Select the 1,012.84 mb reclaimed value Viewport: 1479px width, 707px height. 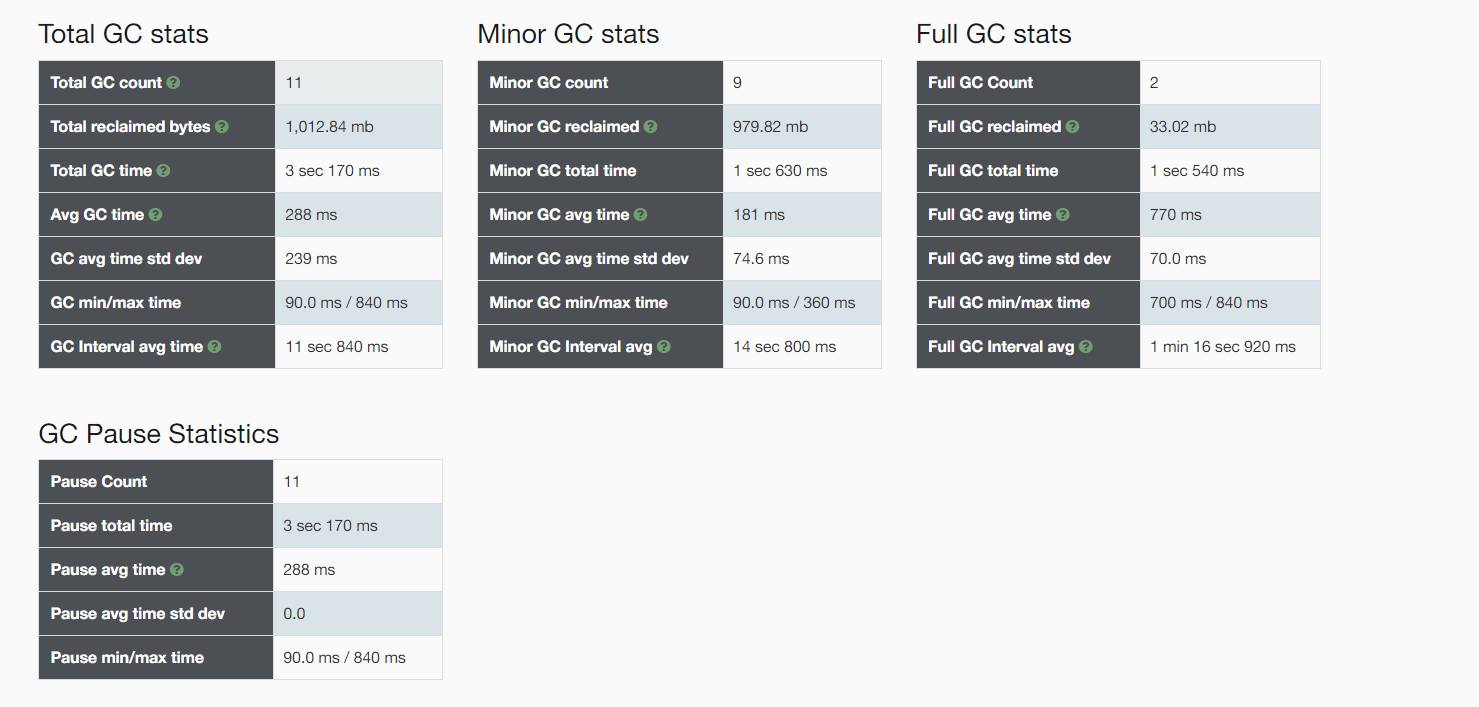pos(329,127)
